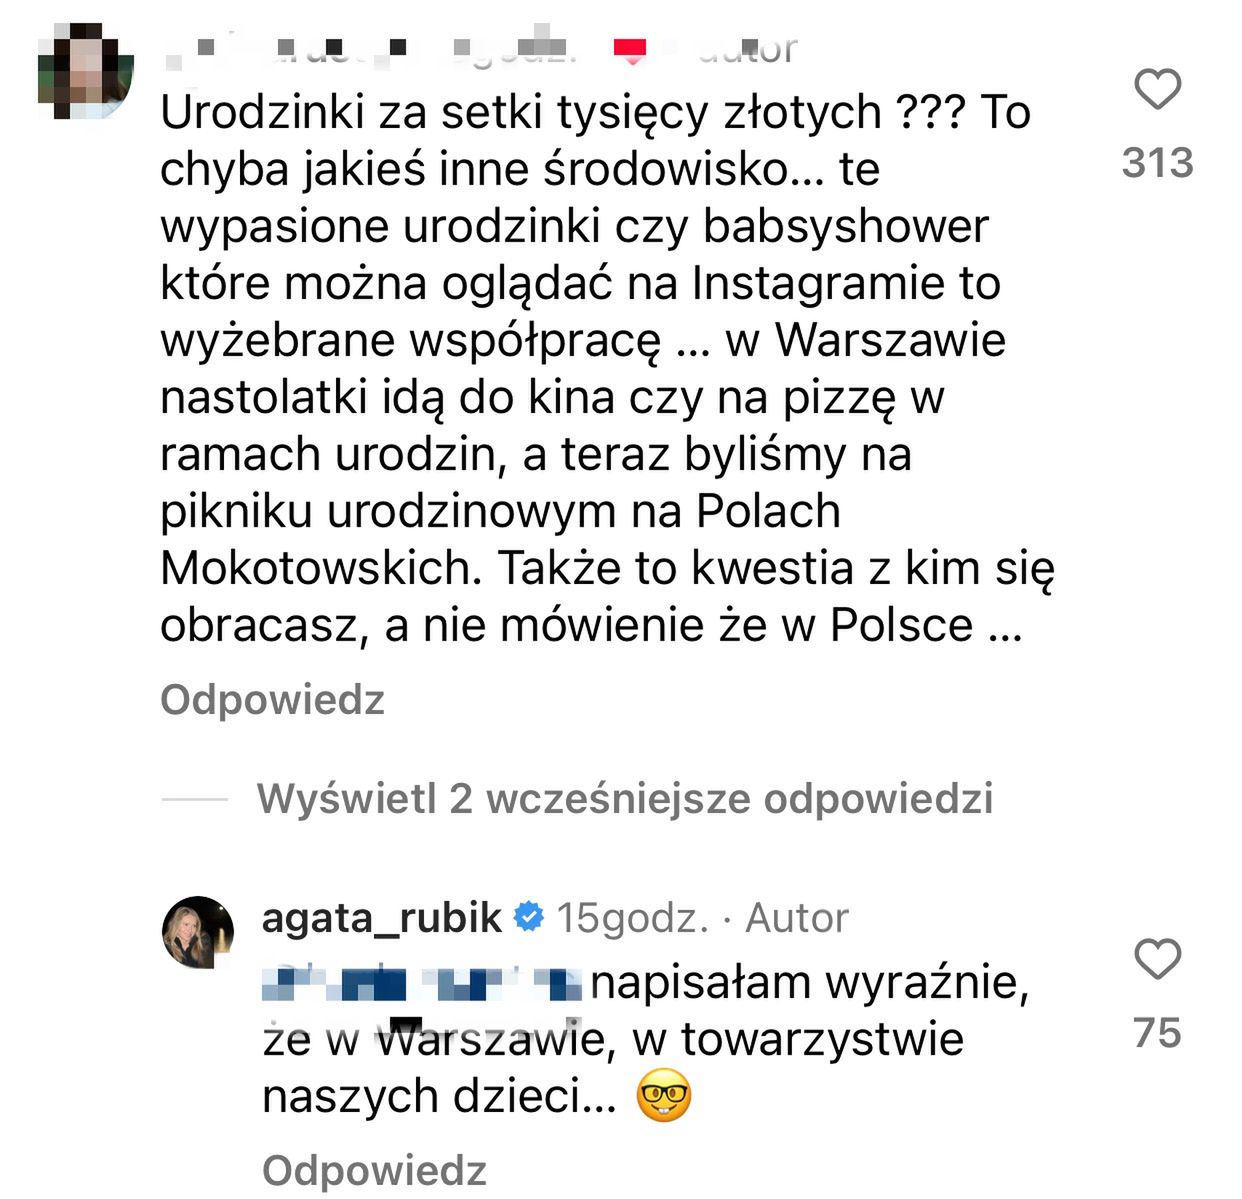Click the 15godz. timestamp
Viewport: 1242px width, 1199px height.
coord(631,917)
